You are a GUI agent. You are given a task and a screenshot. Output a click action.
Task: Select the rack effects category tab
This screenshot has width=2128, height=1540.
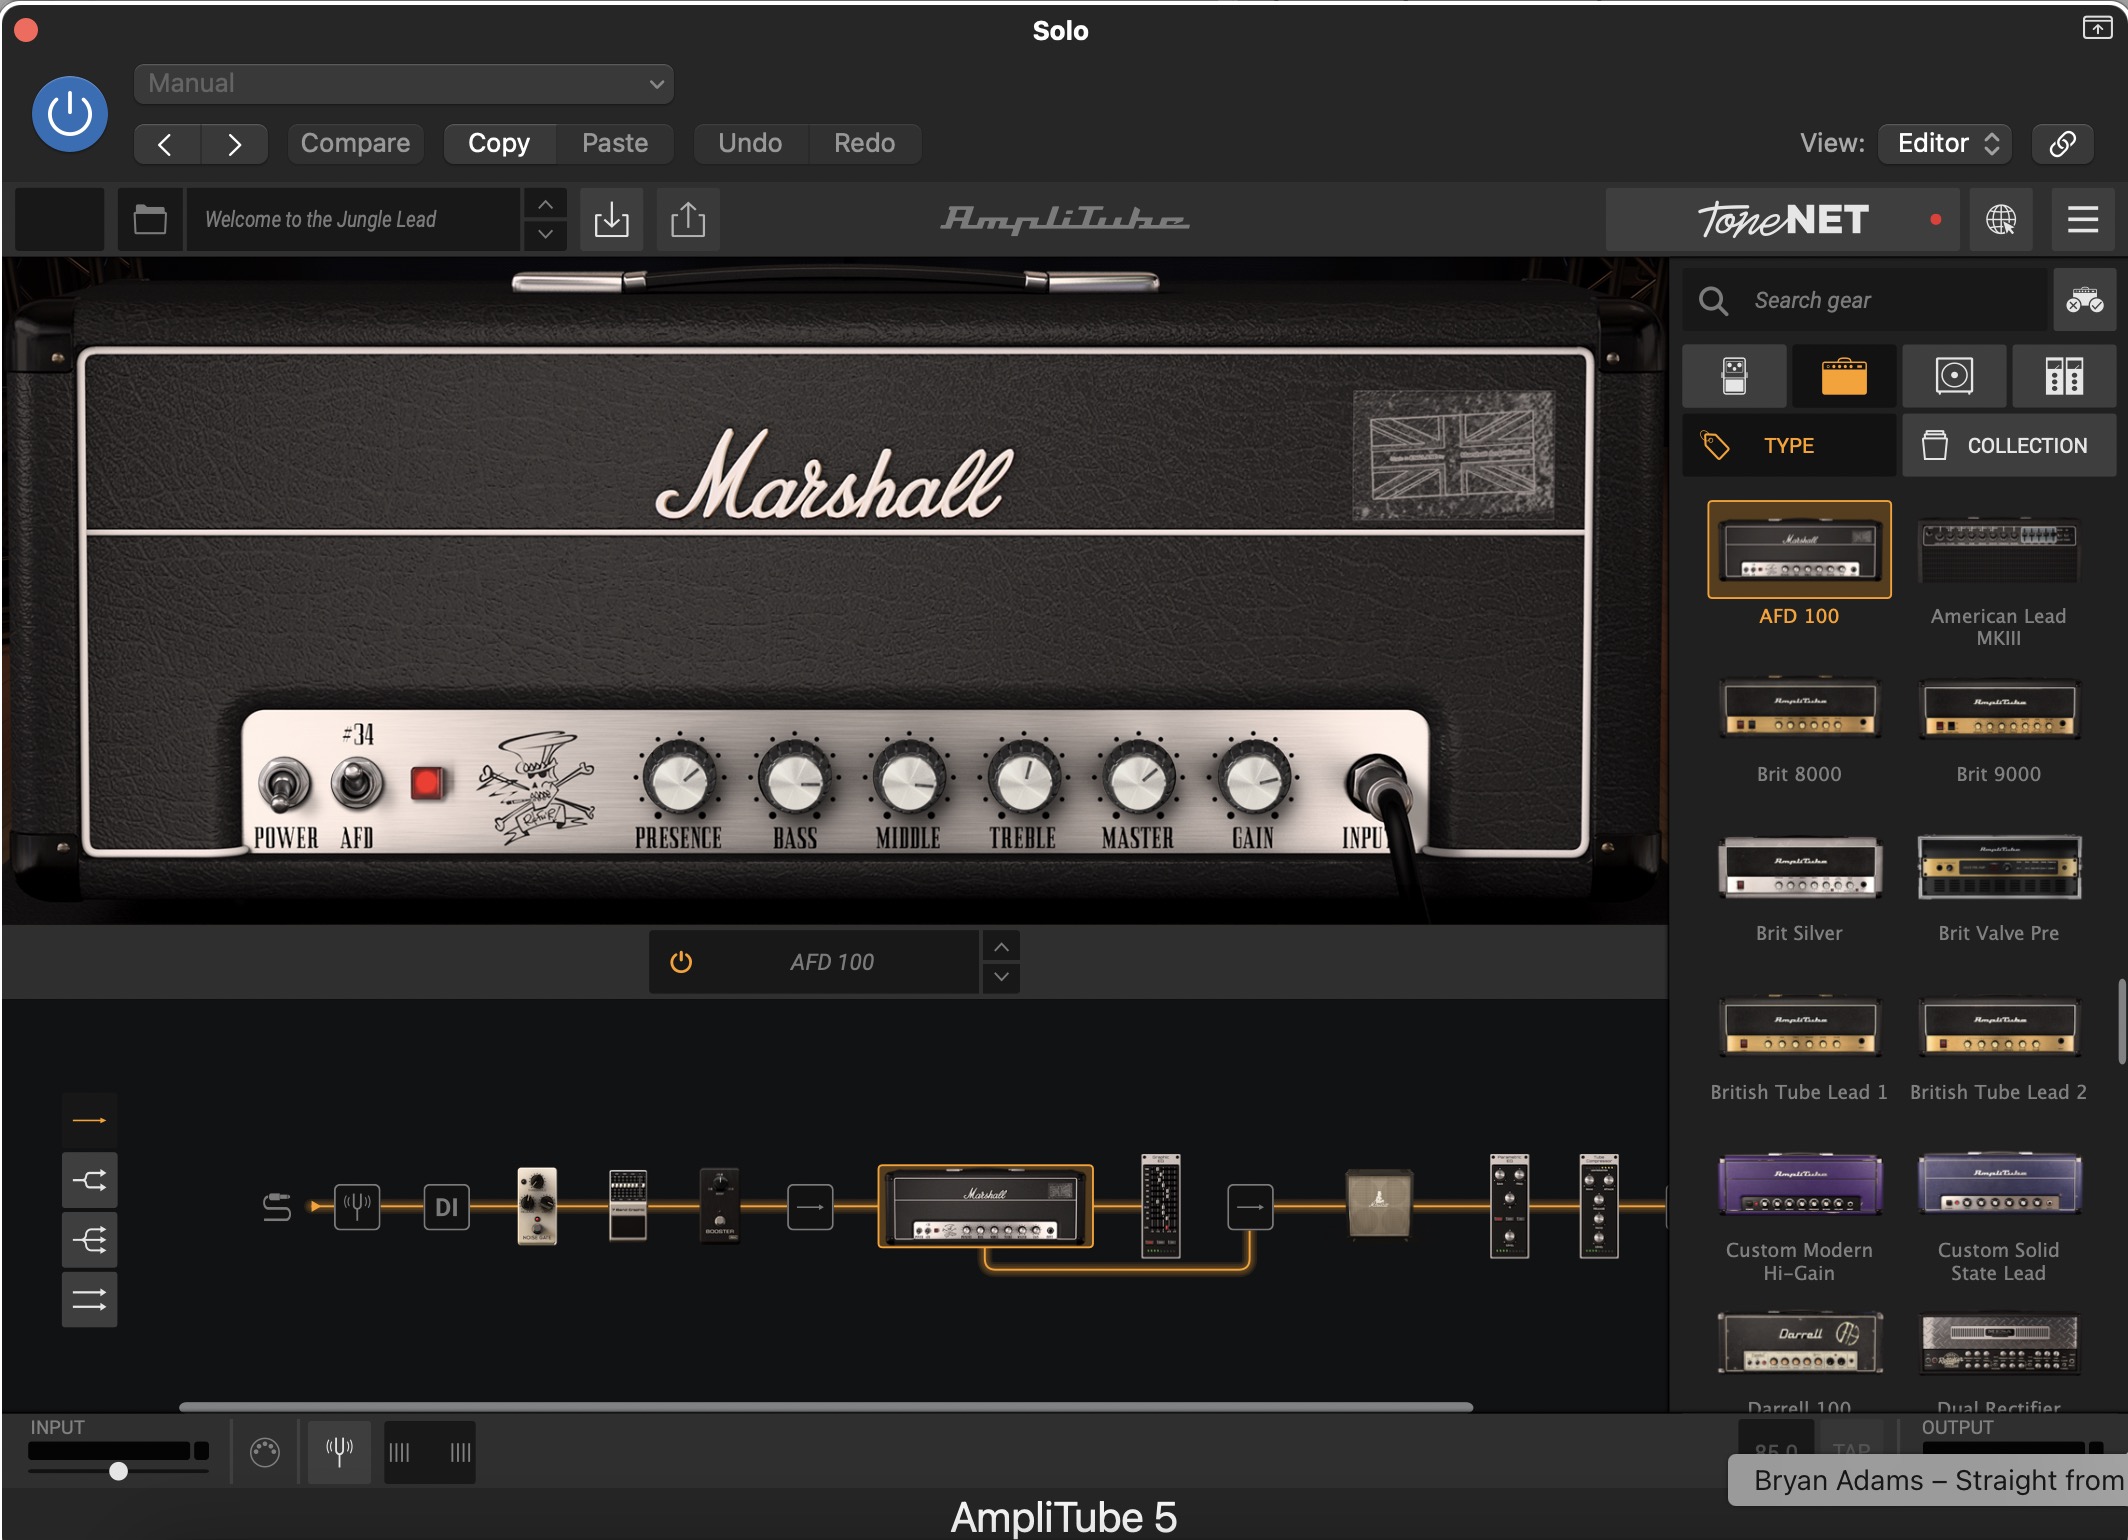tap(2064, 377)
